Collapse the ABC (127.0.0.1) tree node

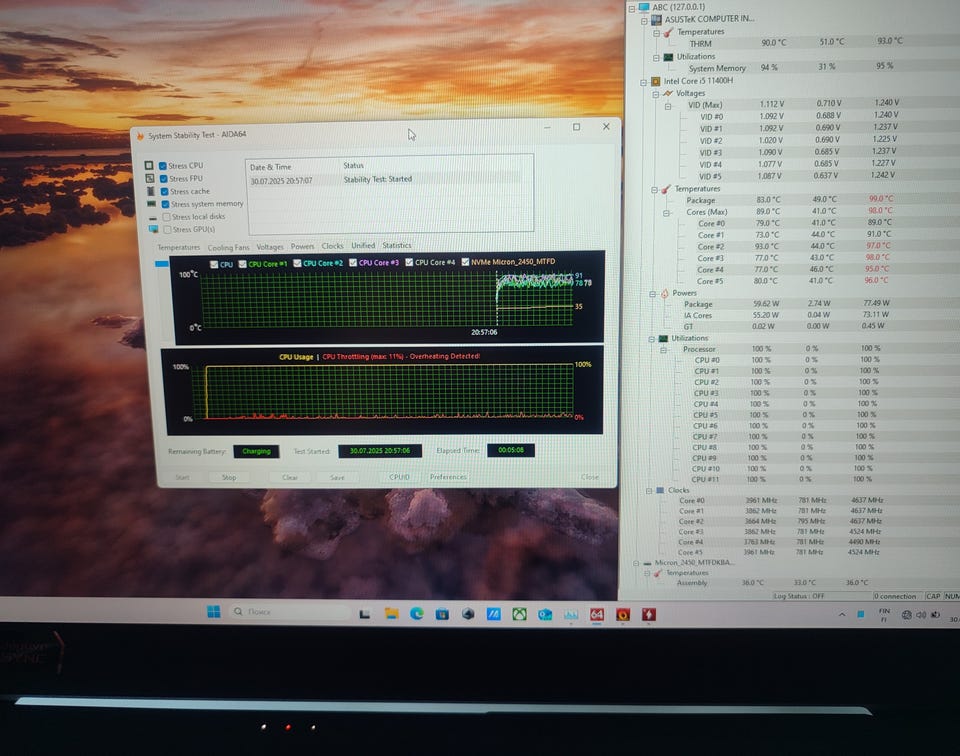click(632, 8)
